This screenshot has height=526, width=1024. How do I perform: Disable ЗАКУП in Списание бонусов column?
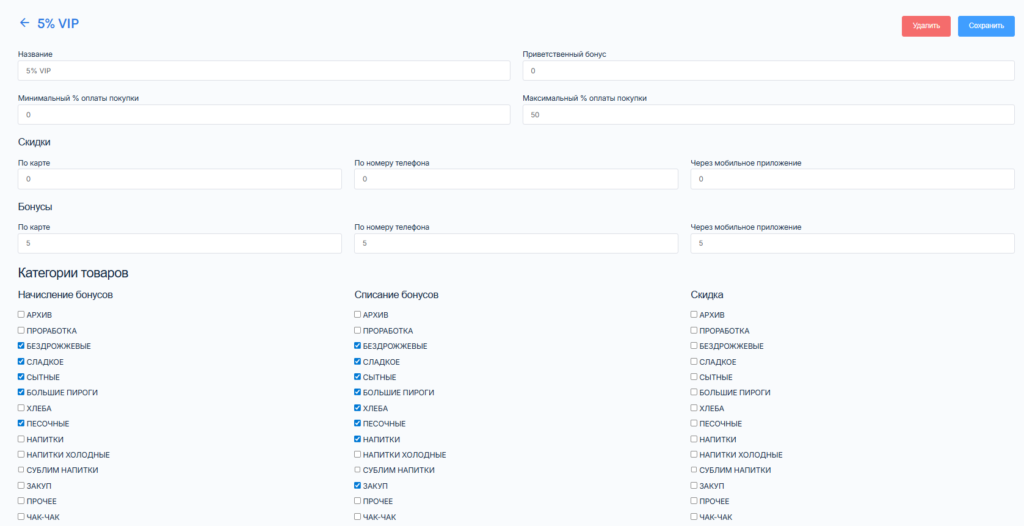tap(358, 485)
